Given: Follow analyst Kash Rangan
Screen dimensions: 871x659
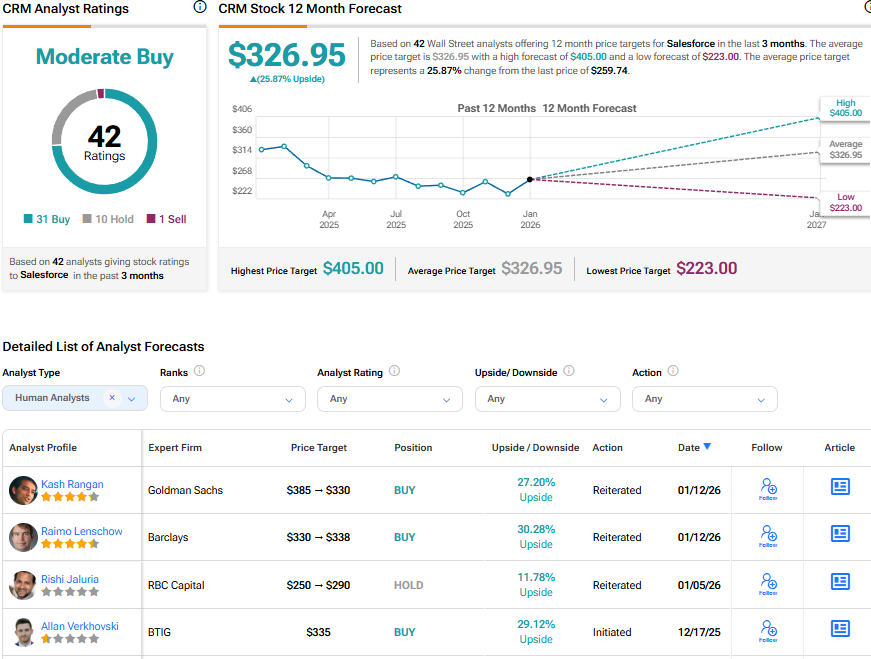Looking at the screenshot, I should [768, 489].
